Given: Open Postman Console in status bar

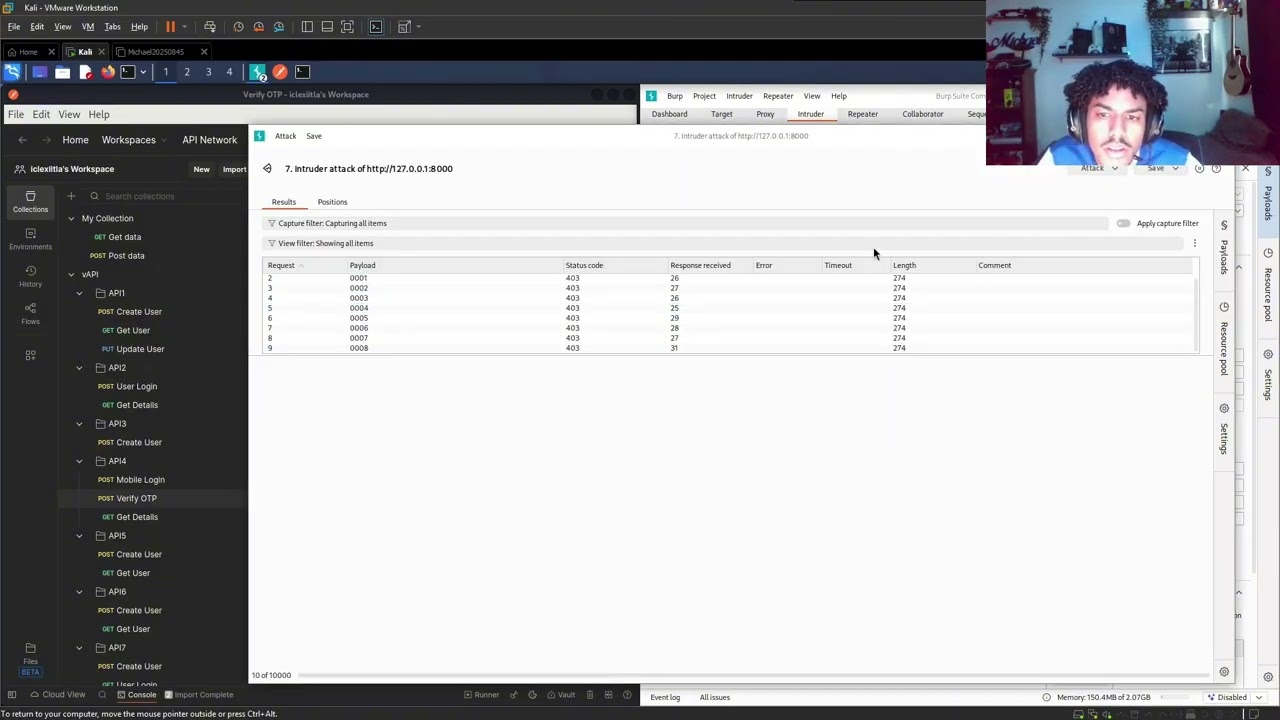Looking at the screenshot, I should coord(136,695).
